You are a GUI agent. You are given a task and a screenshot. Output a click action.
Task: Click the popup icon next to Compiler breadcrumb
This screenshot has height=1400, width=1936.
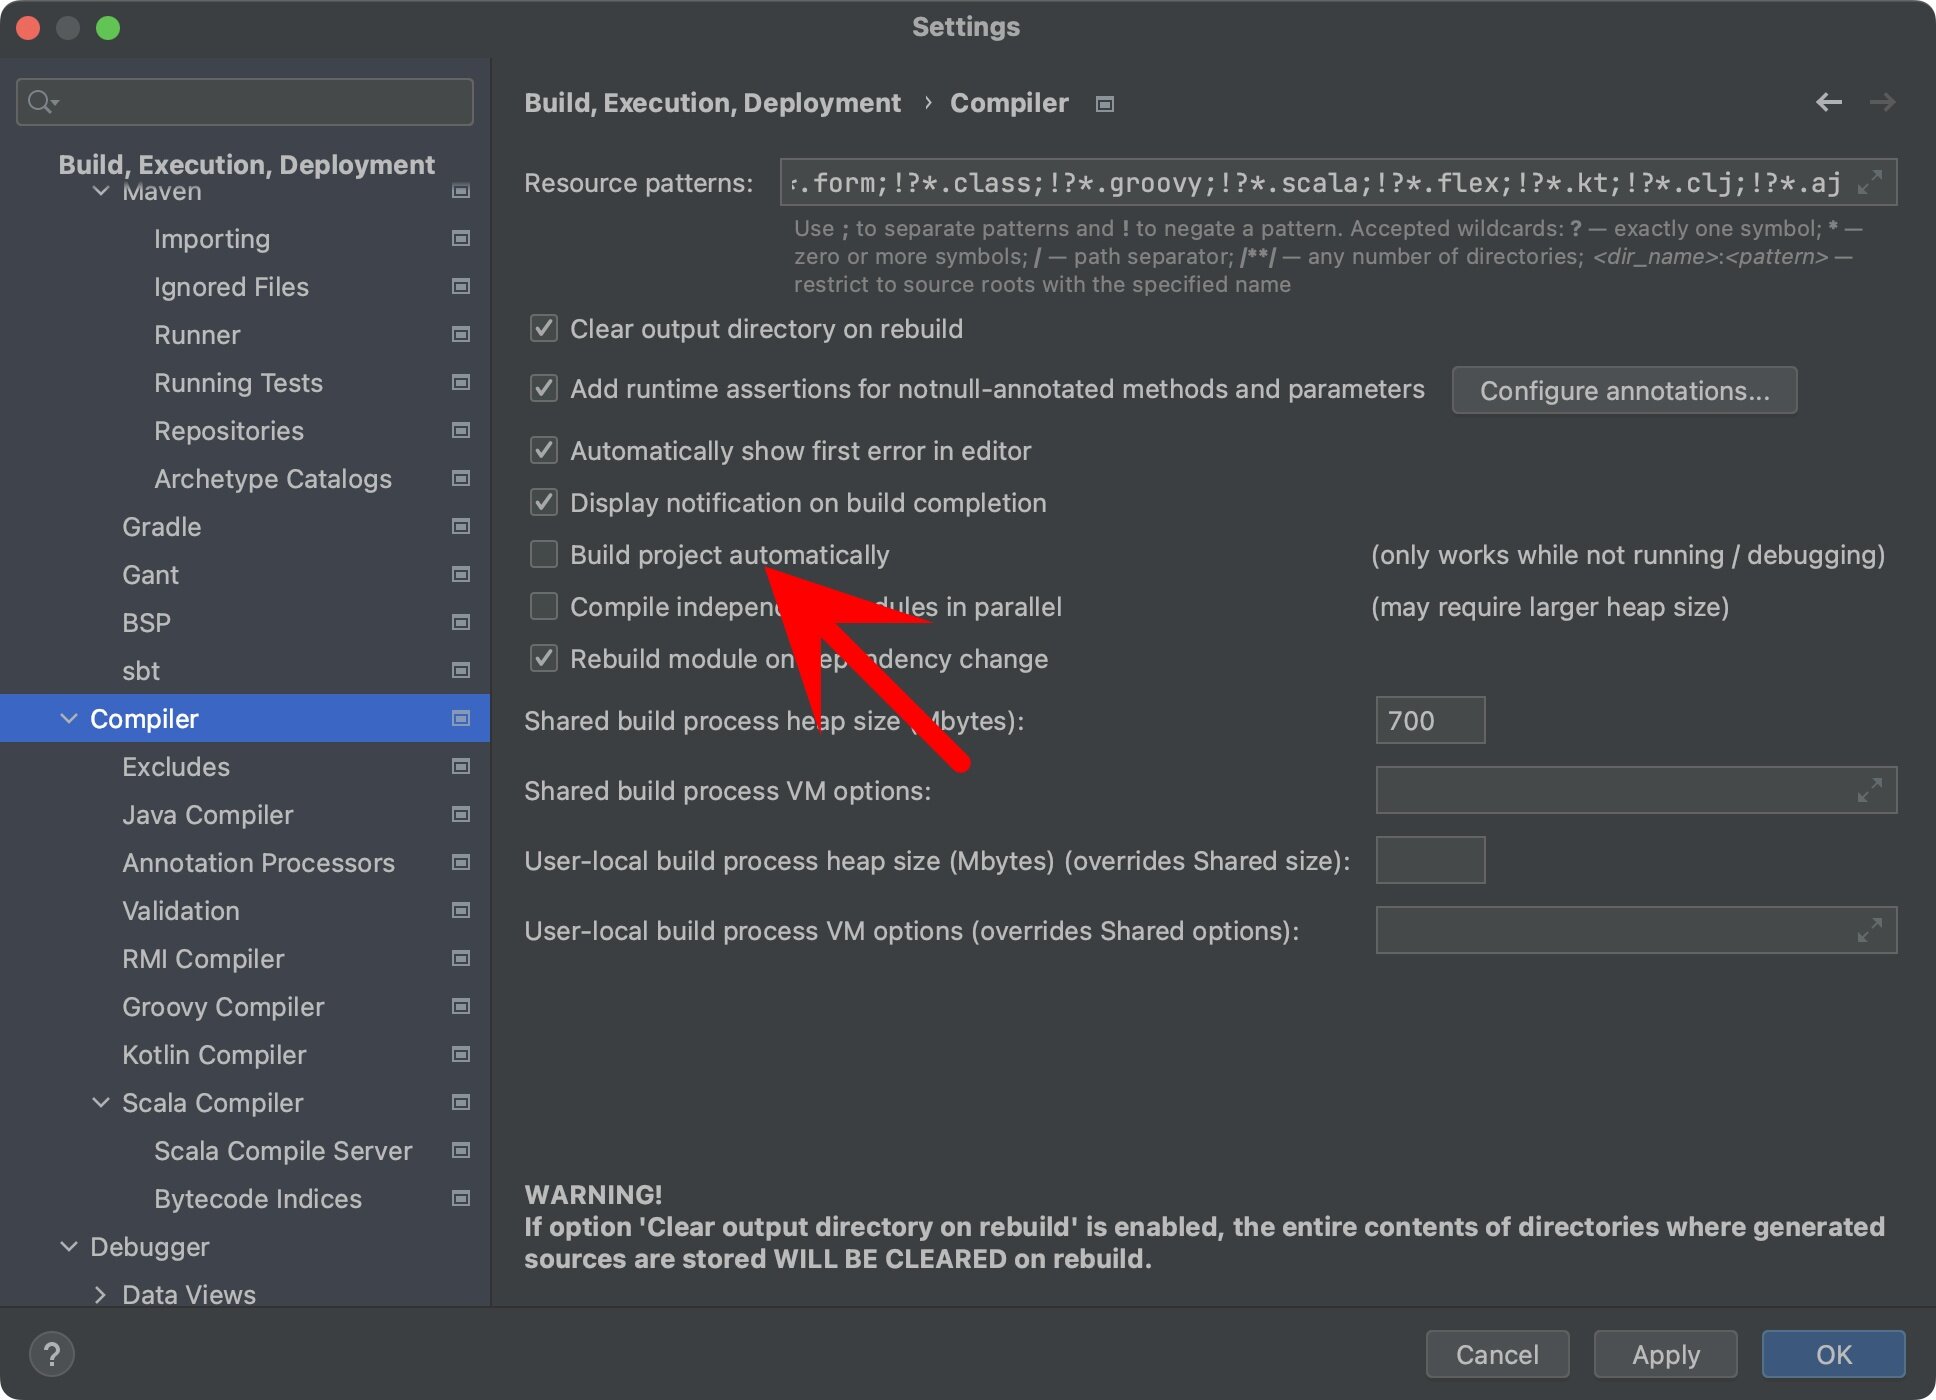[x=1104, y=103]
